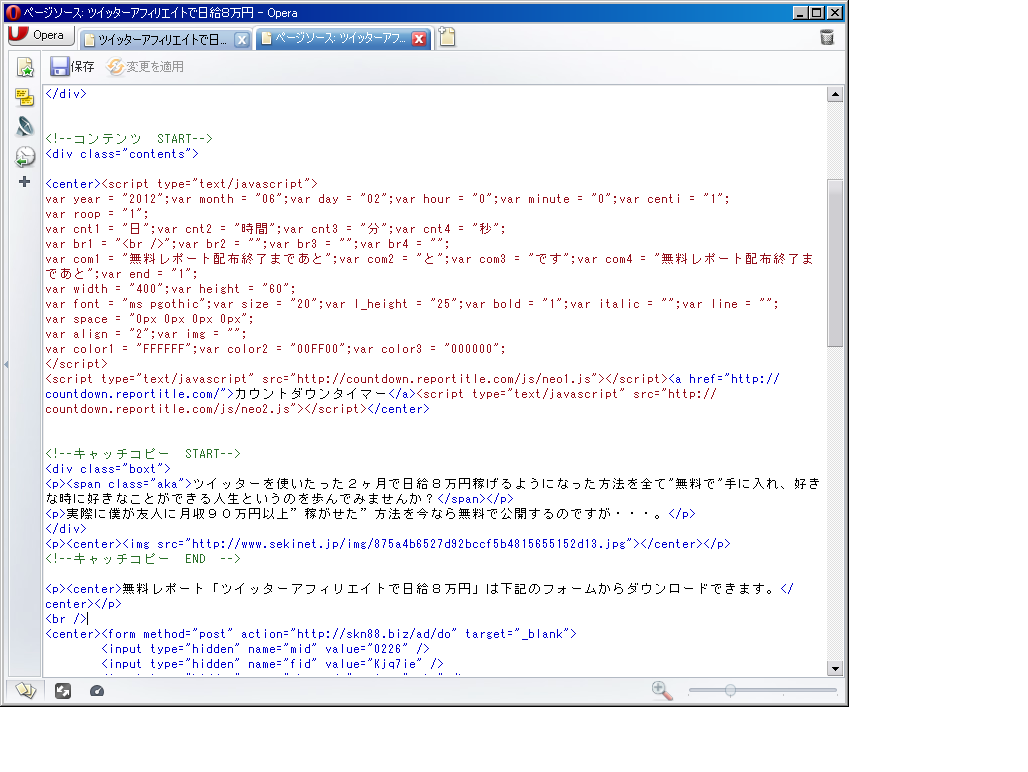
Task: Click the Opera Link sync icon
Action: [x=63, y=691]
